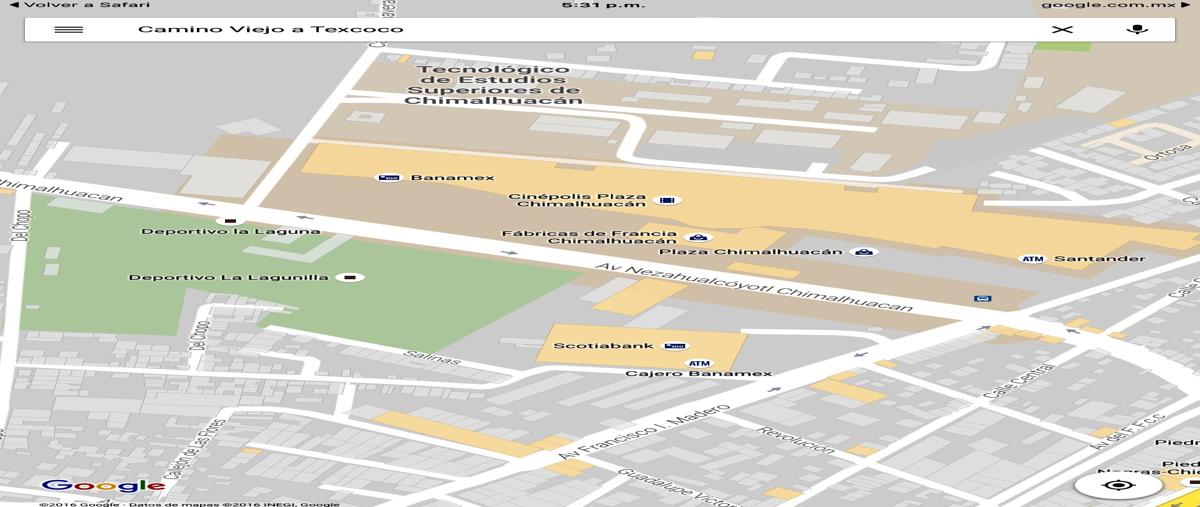The image size is (1200, 507).
Task: Focus the search field Camino Viejo a Texcoco
Action: (271, 29)
